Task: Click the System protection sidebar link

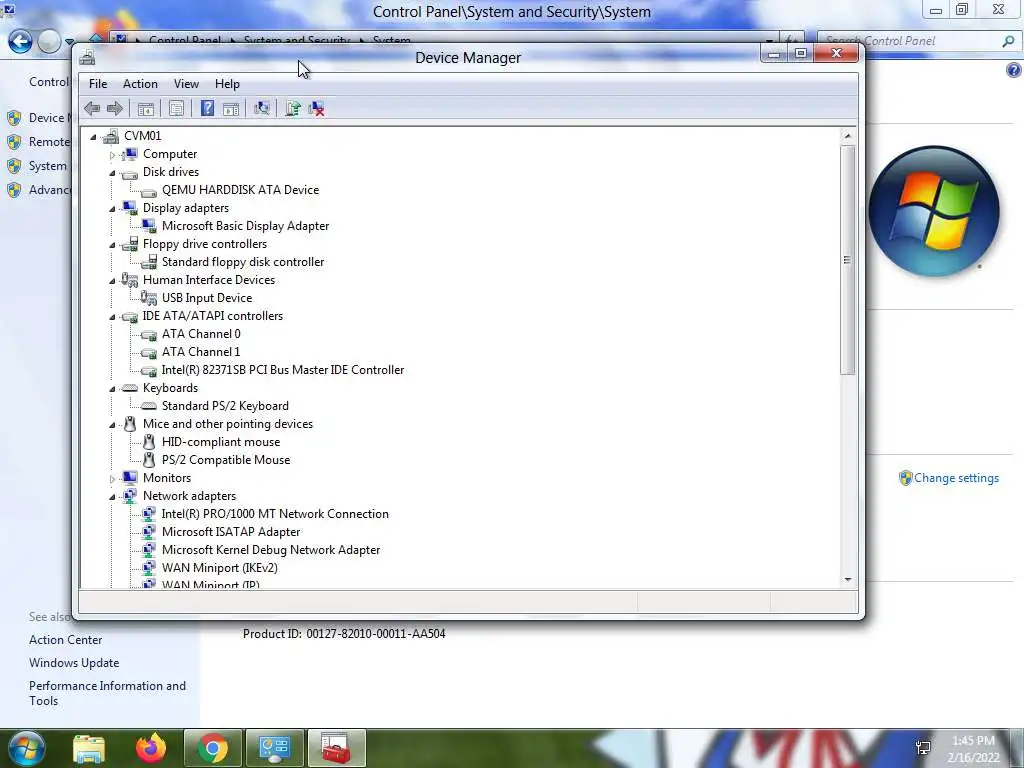Action: click(48, 166)
